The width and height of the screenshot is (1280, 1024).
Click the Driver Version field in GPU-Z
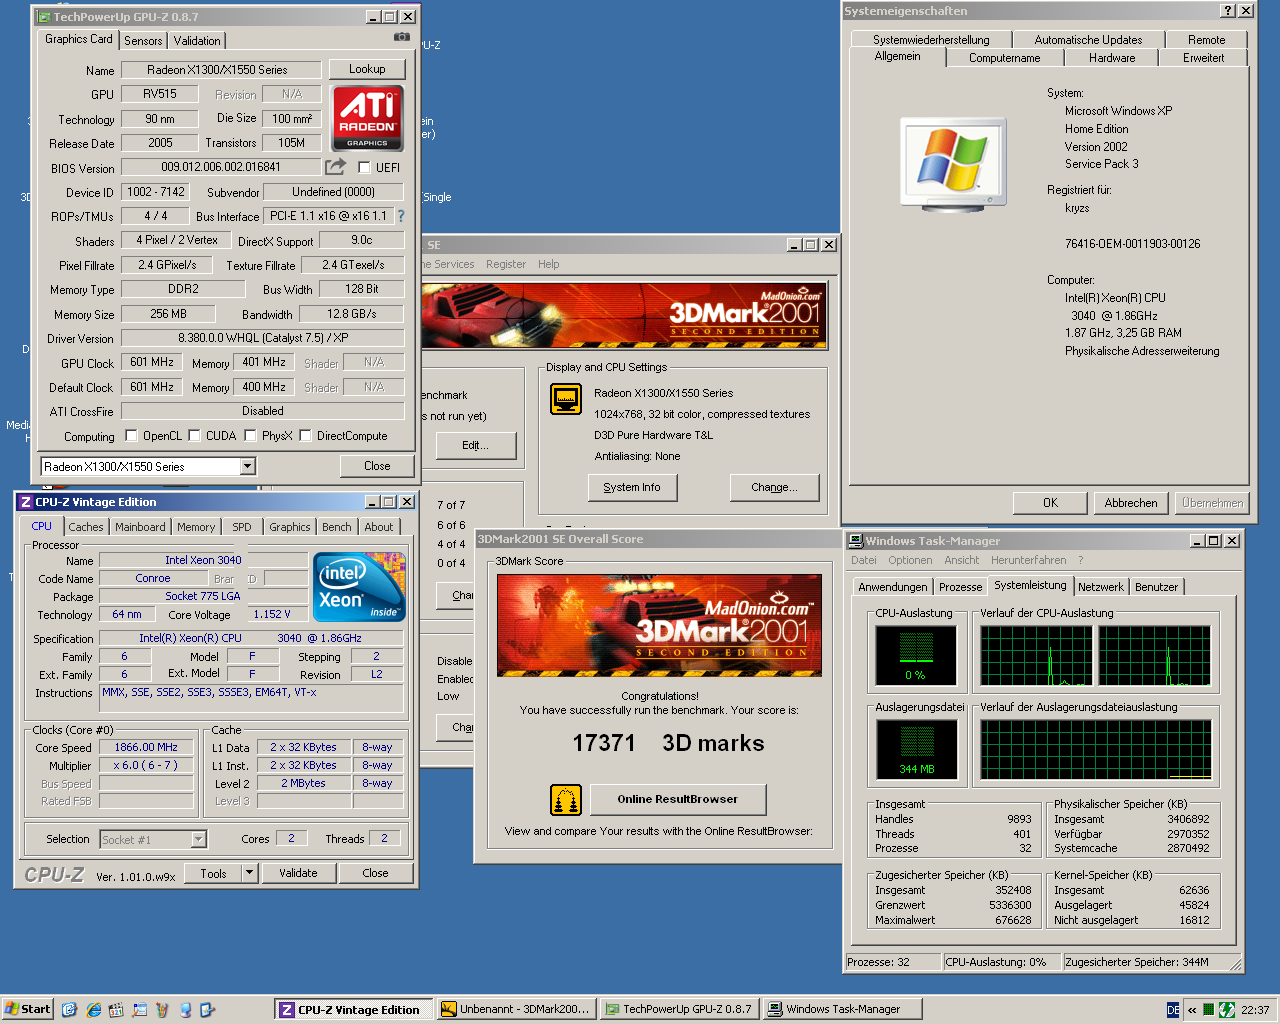[263, 338]
